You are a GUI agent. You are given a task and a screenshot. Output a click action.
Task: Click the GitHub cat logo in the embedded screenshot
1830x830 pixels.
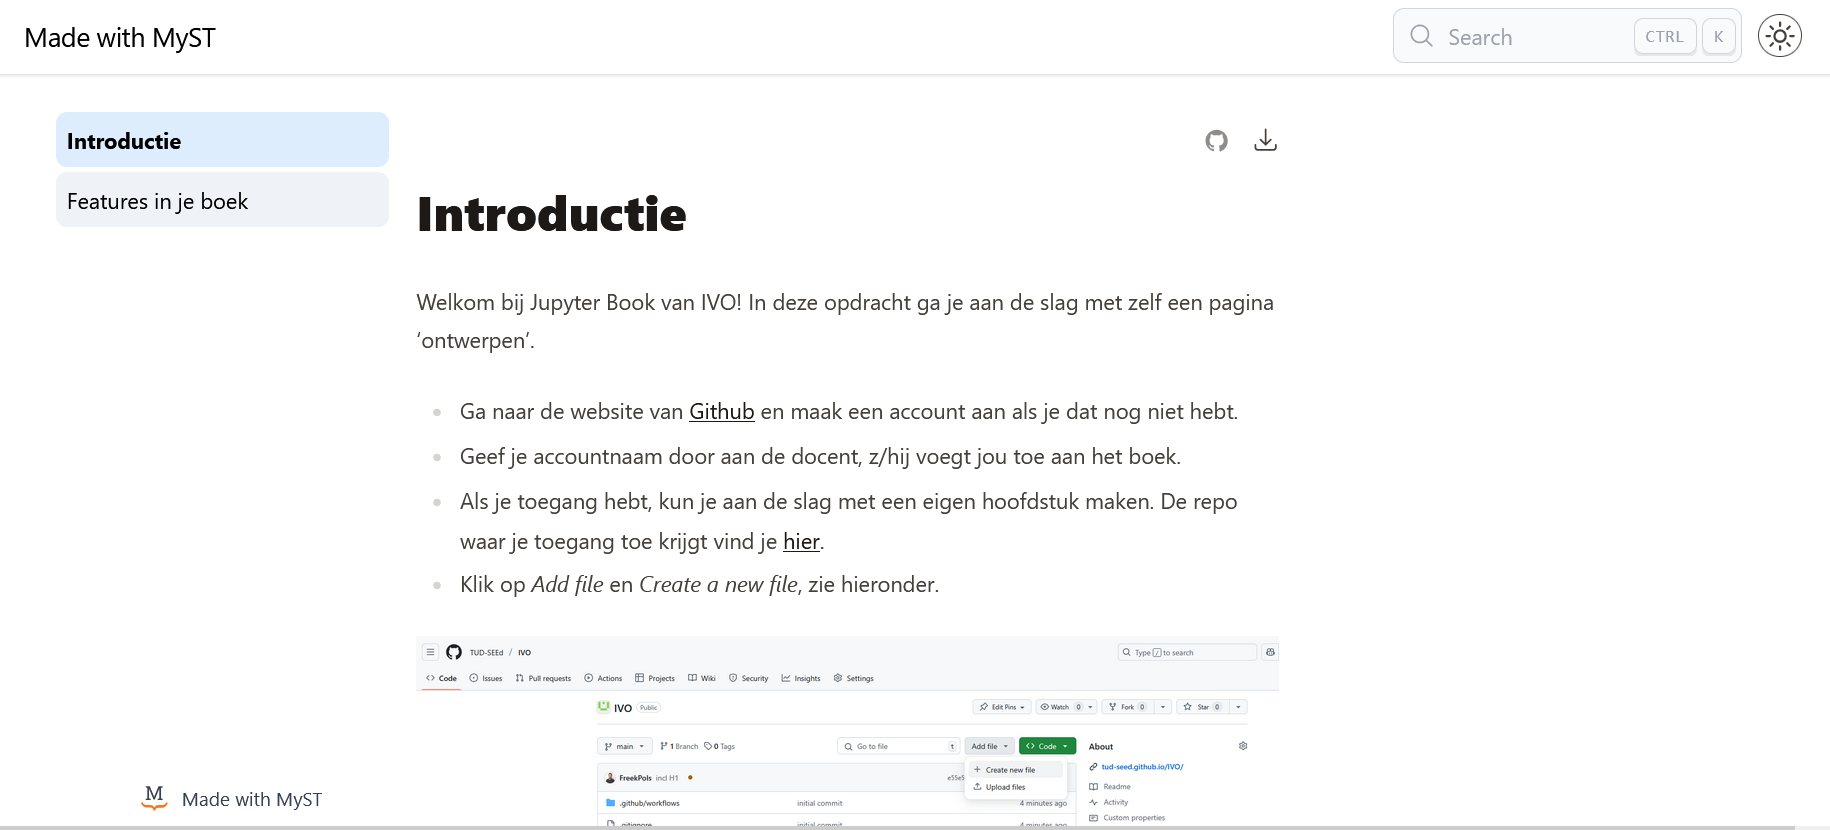(454, 651)
